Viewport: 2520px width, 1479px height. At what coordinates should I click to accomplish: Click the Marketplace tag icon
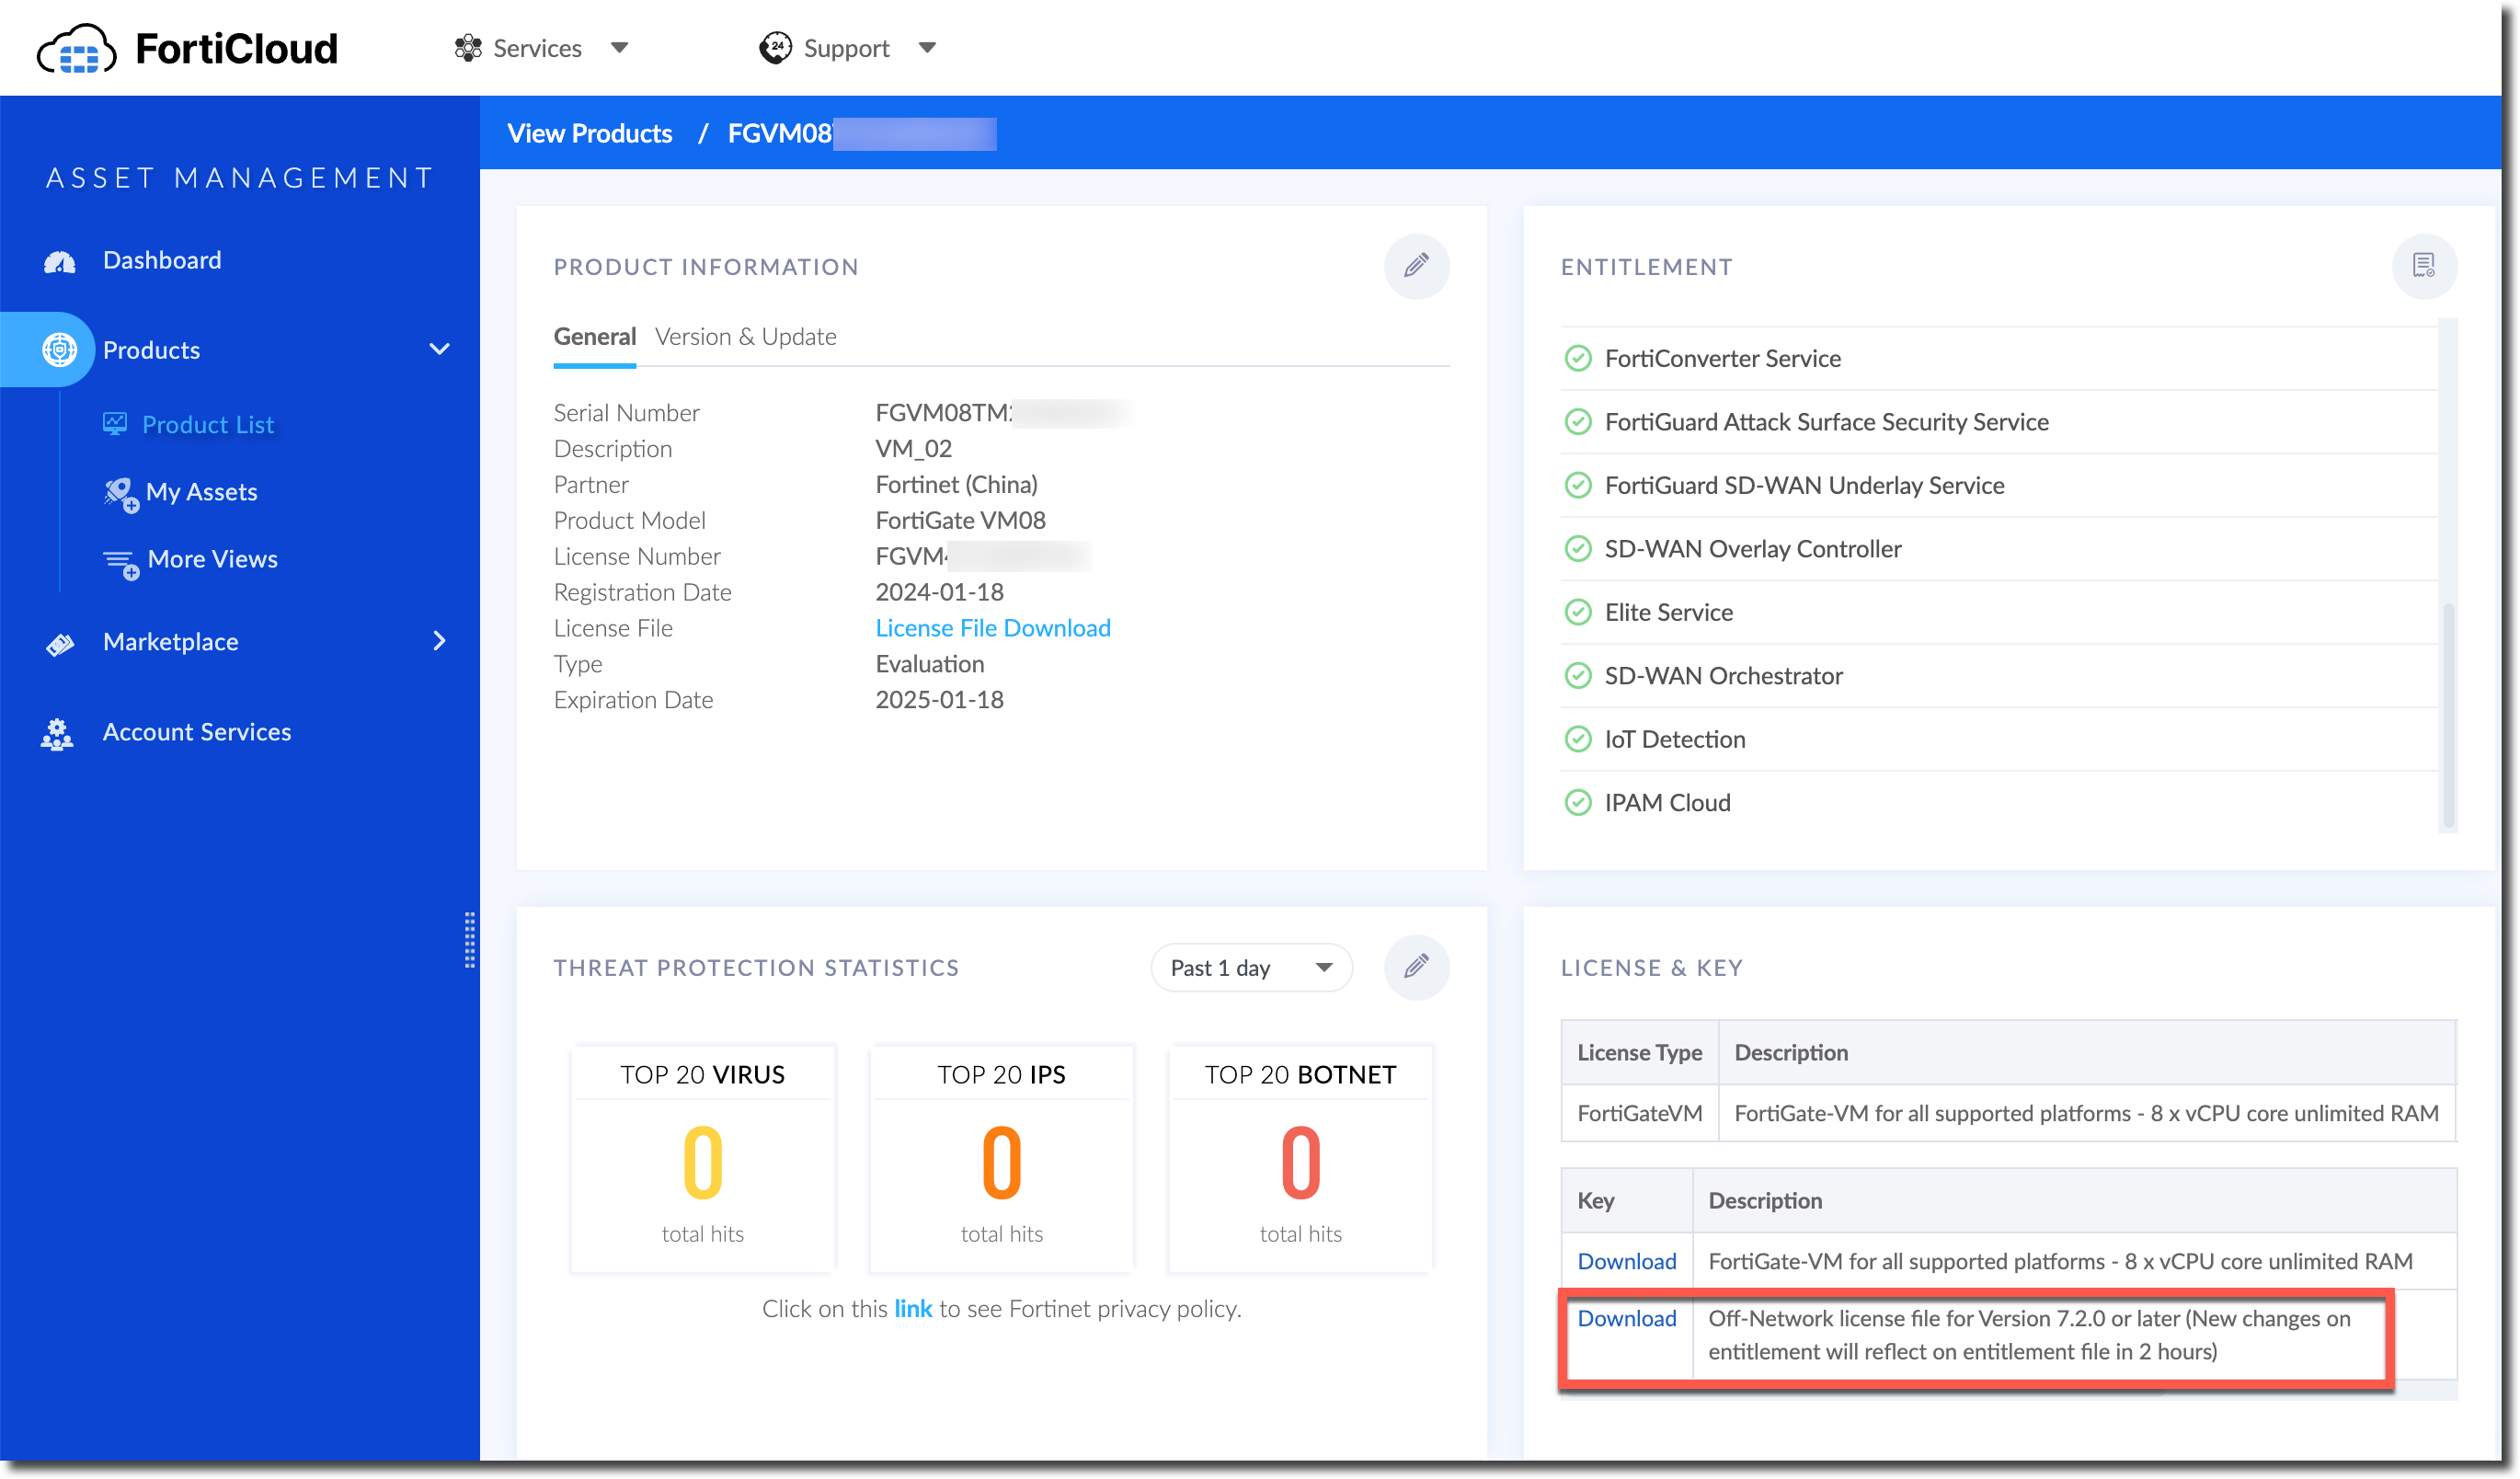(59, 643)
